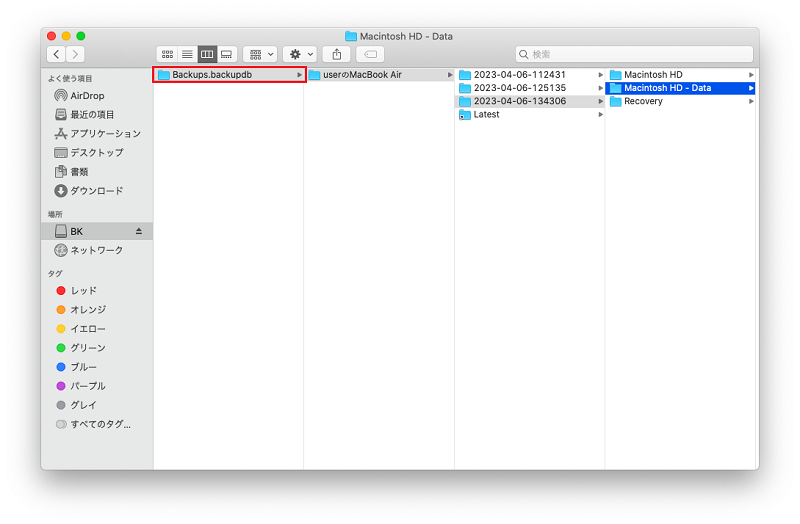Expand arrow of 2023-04-06-112431
The image size is (800, 524).
click(x=601, y=75)
